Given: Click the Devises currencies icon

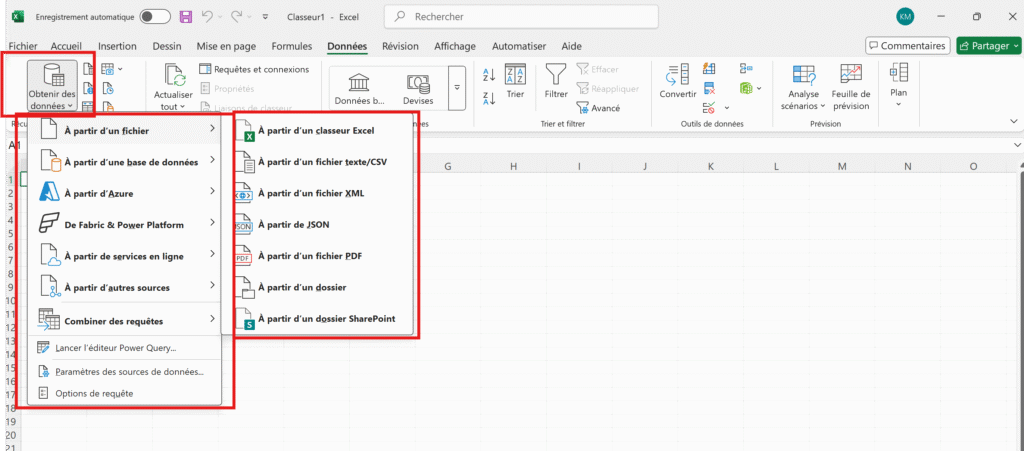Looking at the screenshot, I should pos(418,83).
